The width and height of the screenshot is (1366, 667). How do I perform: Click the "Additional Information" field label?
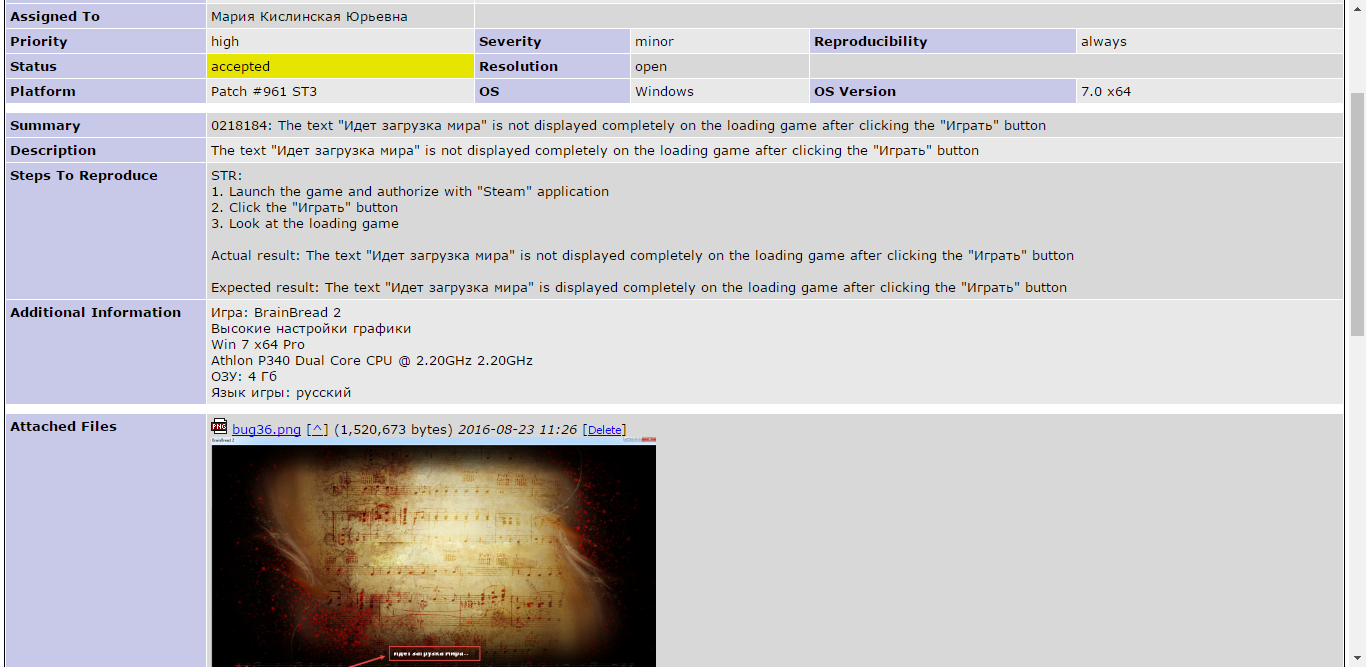click(x=96, y=313)
